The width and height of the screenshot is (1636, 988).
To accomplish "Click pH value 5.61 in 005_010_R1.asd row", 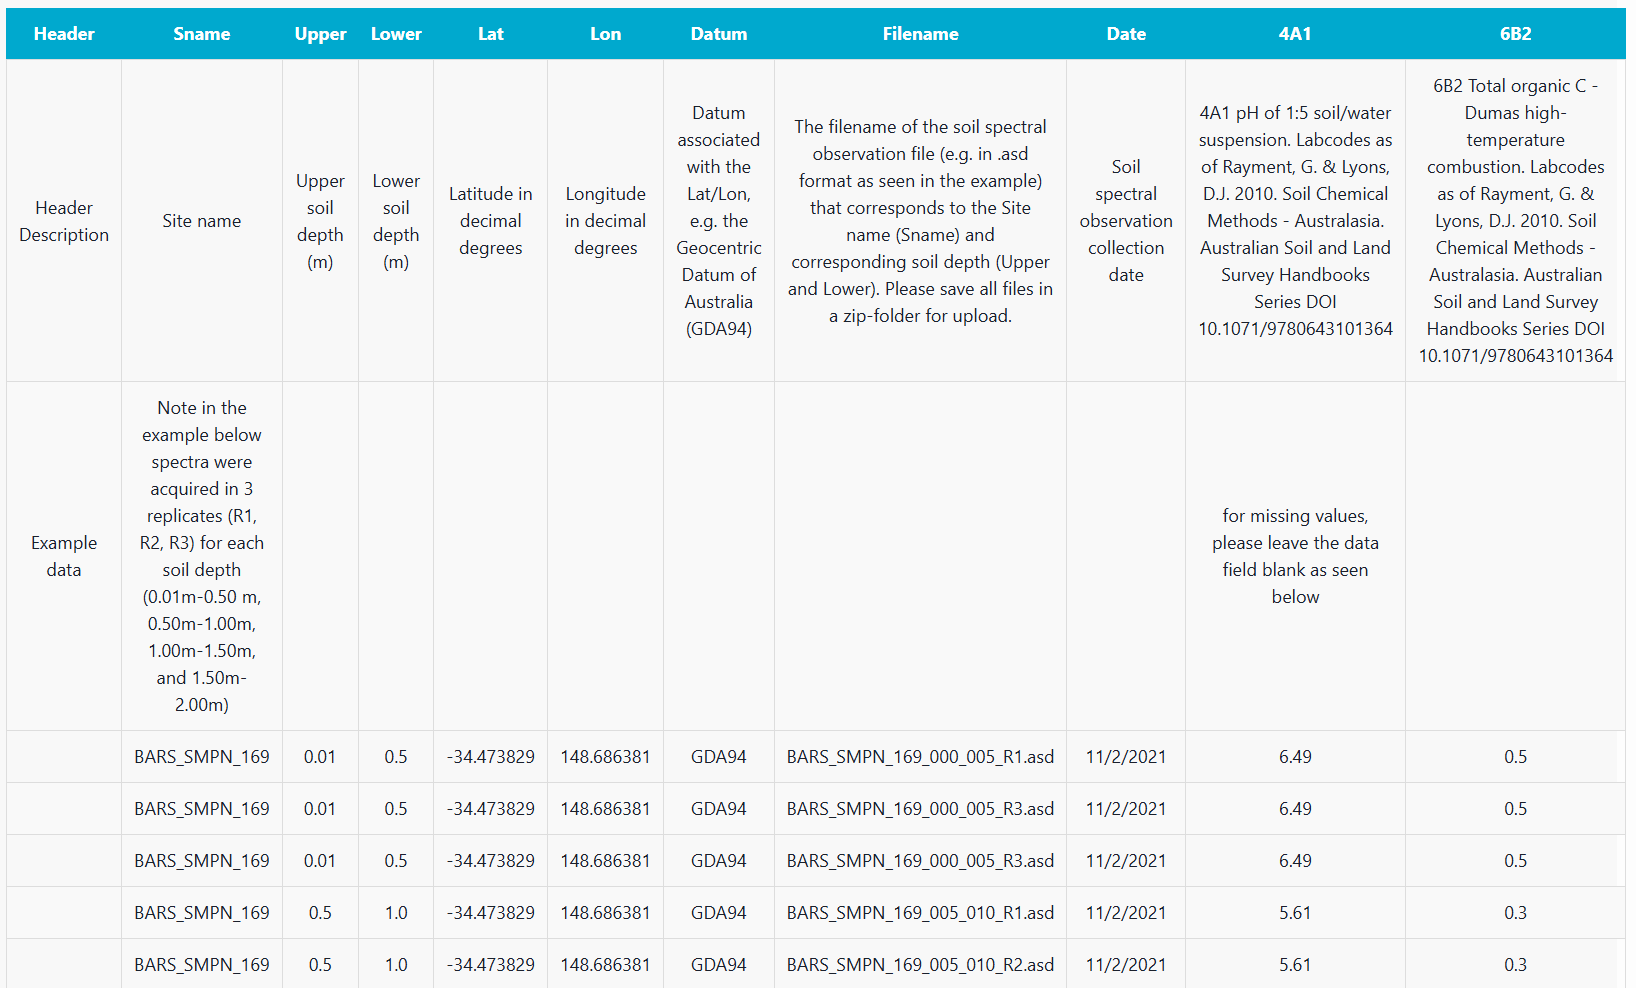I will (x=1295, y=913).
